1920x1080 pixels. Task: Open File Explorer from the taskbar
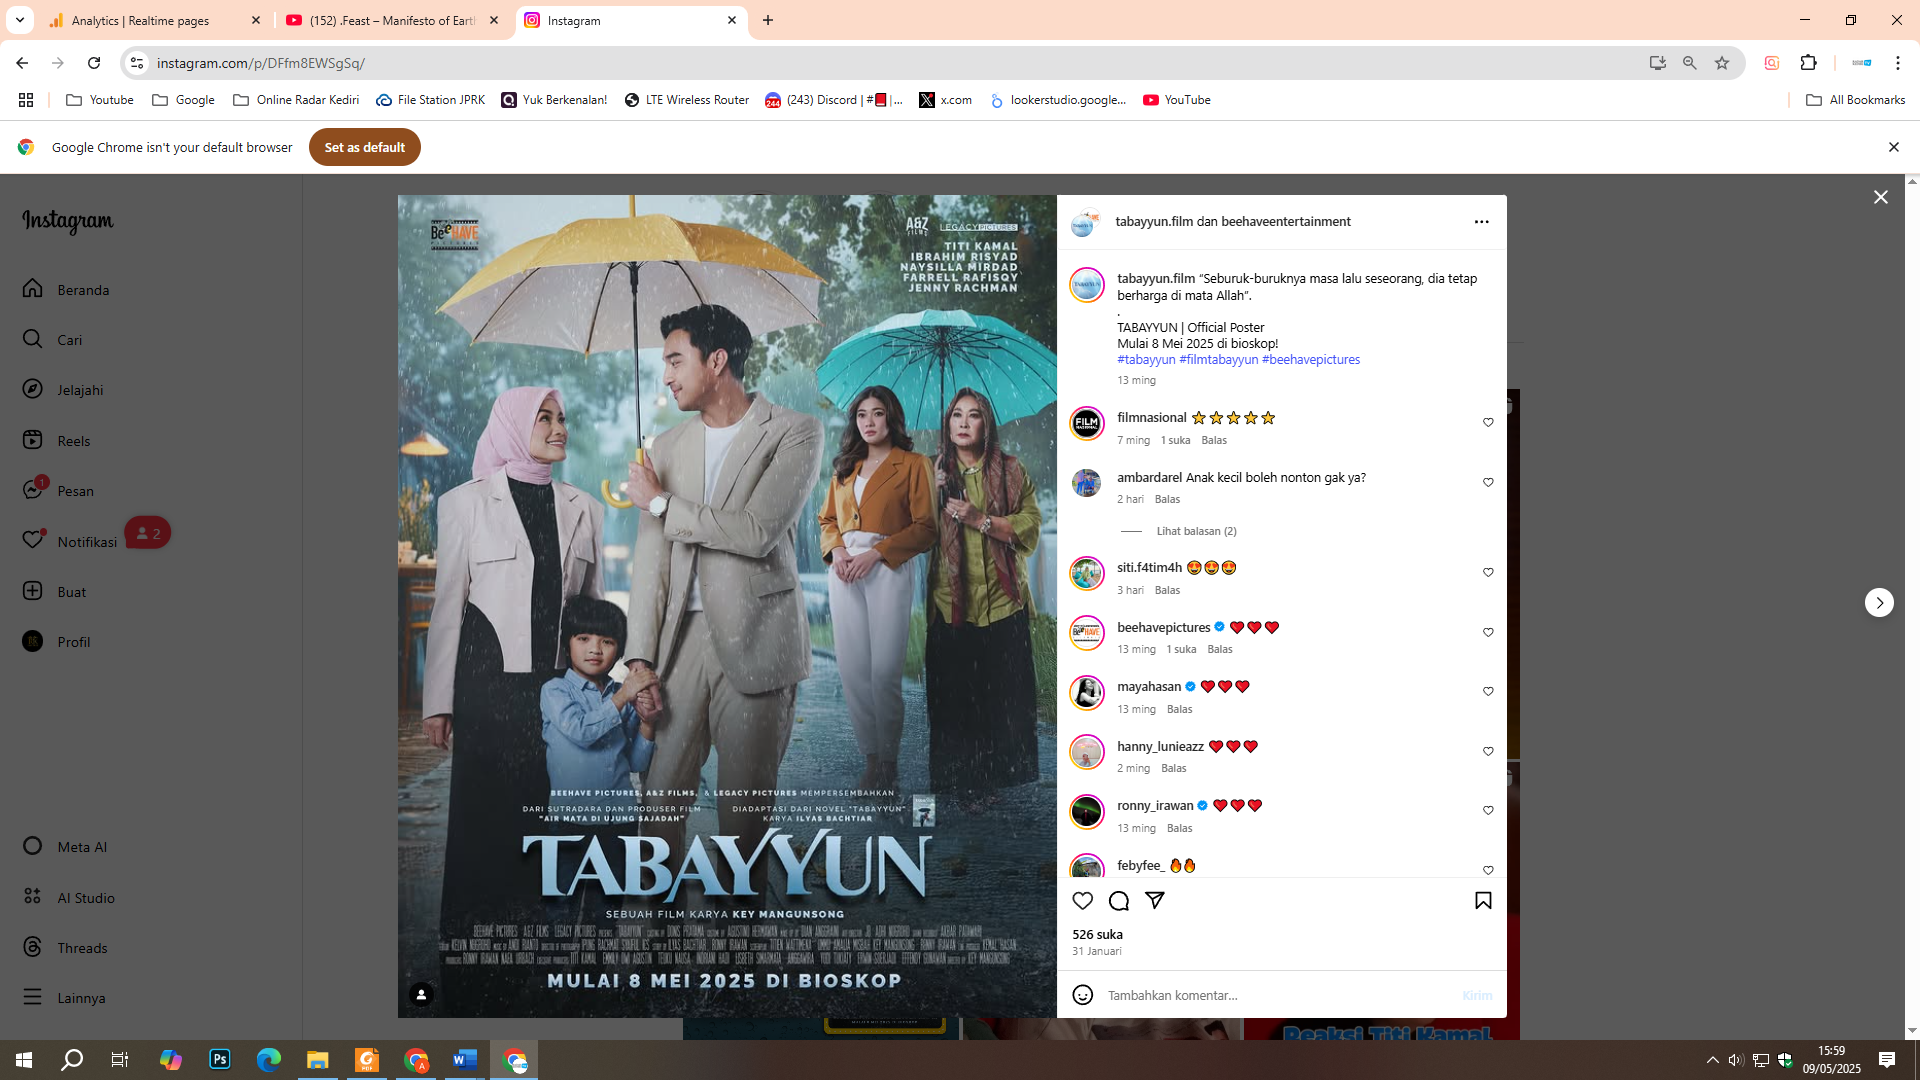(318, 1060)
